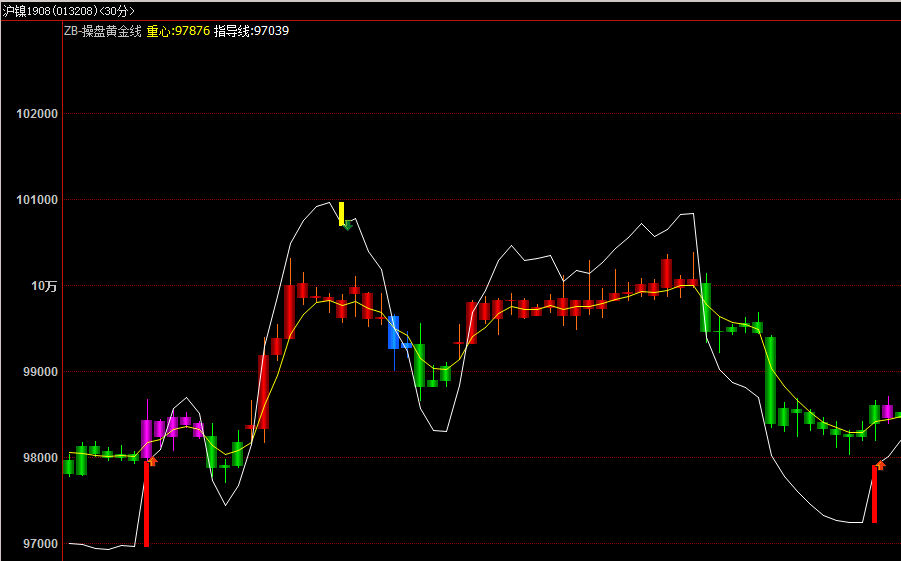The image size is (901, 561).
Task: Click the first orange up arrow near 98000
Action: point(153,461)
